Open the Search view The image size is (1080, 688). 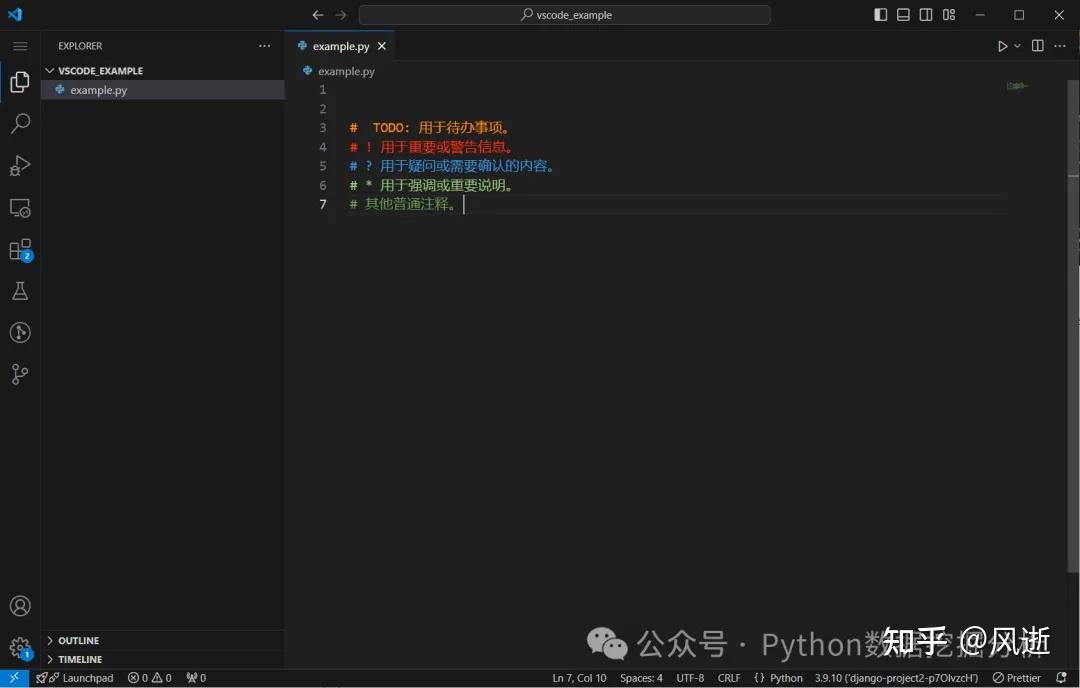(20, 124)
